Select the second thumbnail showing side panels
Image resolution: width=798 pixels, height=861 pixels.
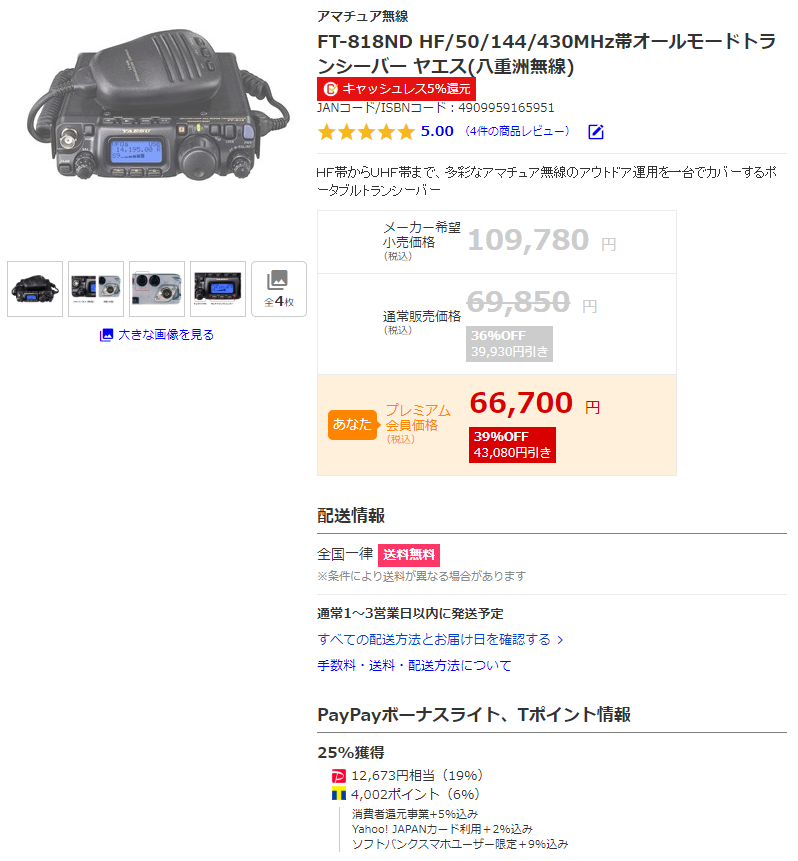coord(96,289)
